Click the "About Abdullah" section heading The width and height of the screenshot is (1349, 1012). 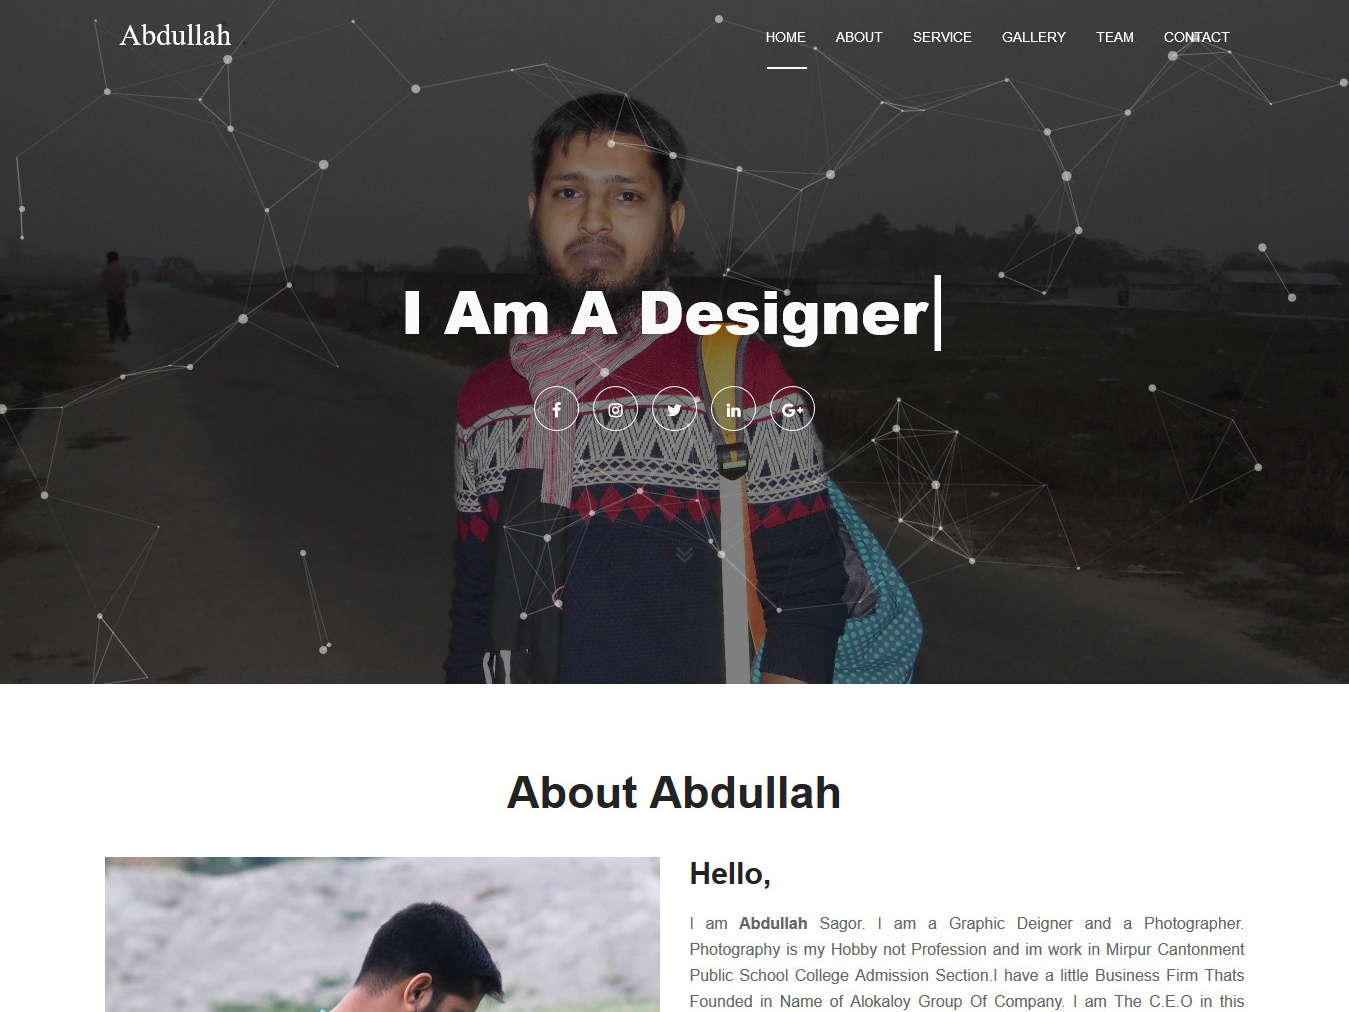click(x=674, y=793)
